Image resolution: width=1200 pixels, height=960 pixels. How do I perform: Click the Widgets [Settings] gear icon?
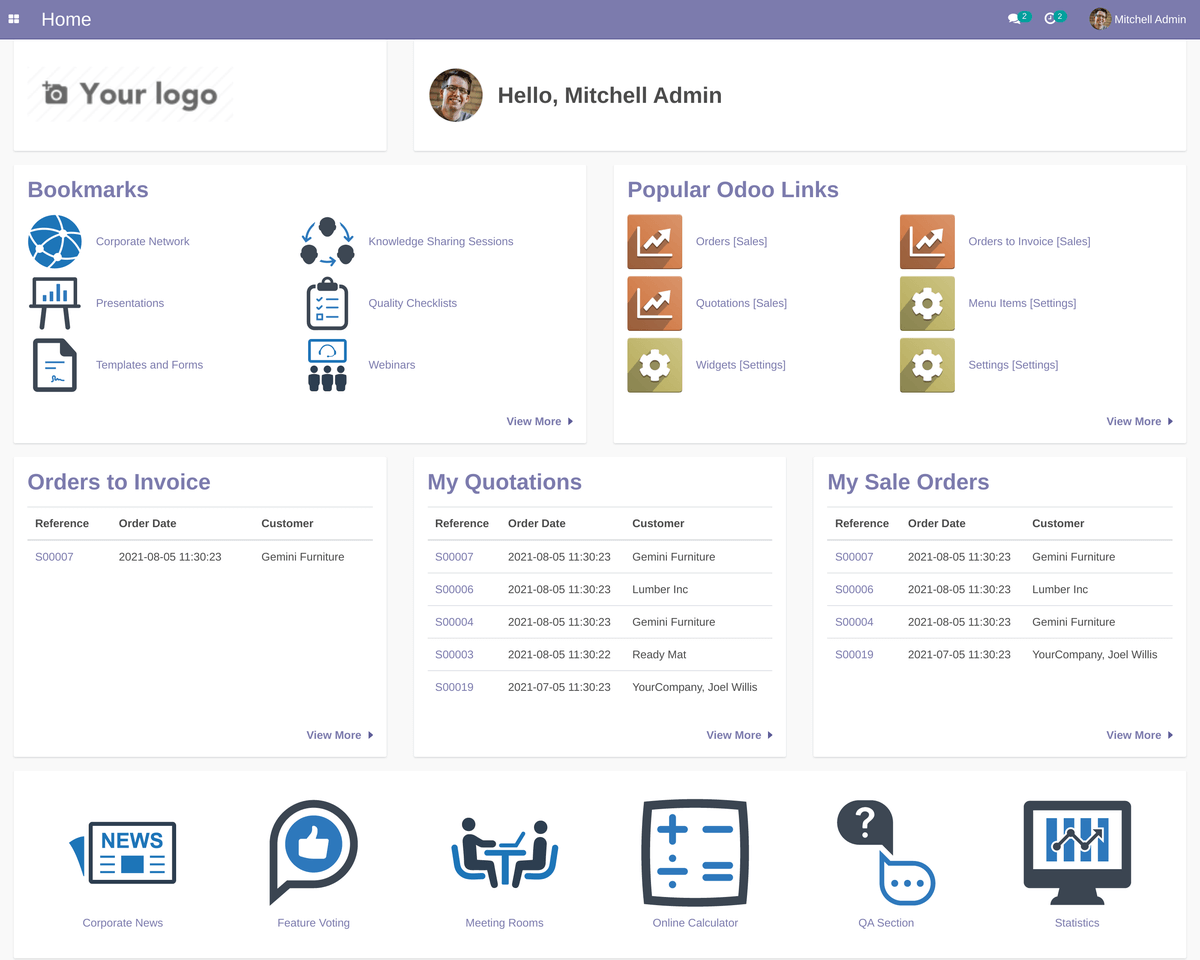pyautogui.click(x=654, y=365)
